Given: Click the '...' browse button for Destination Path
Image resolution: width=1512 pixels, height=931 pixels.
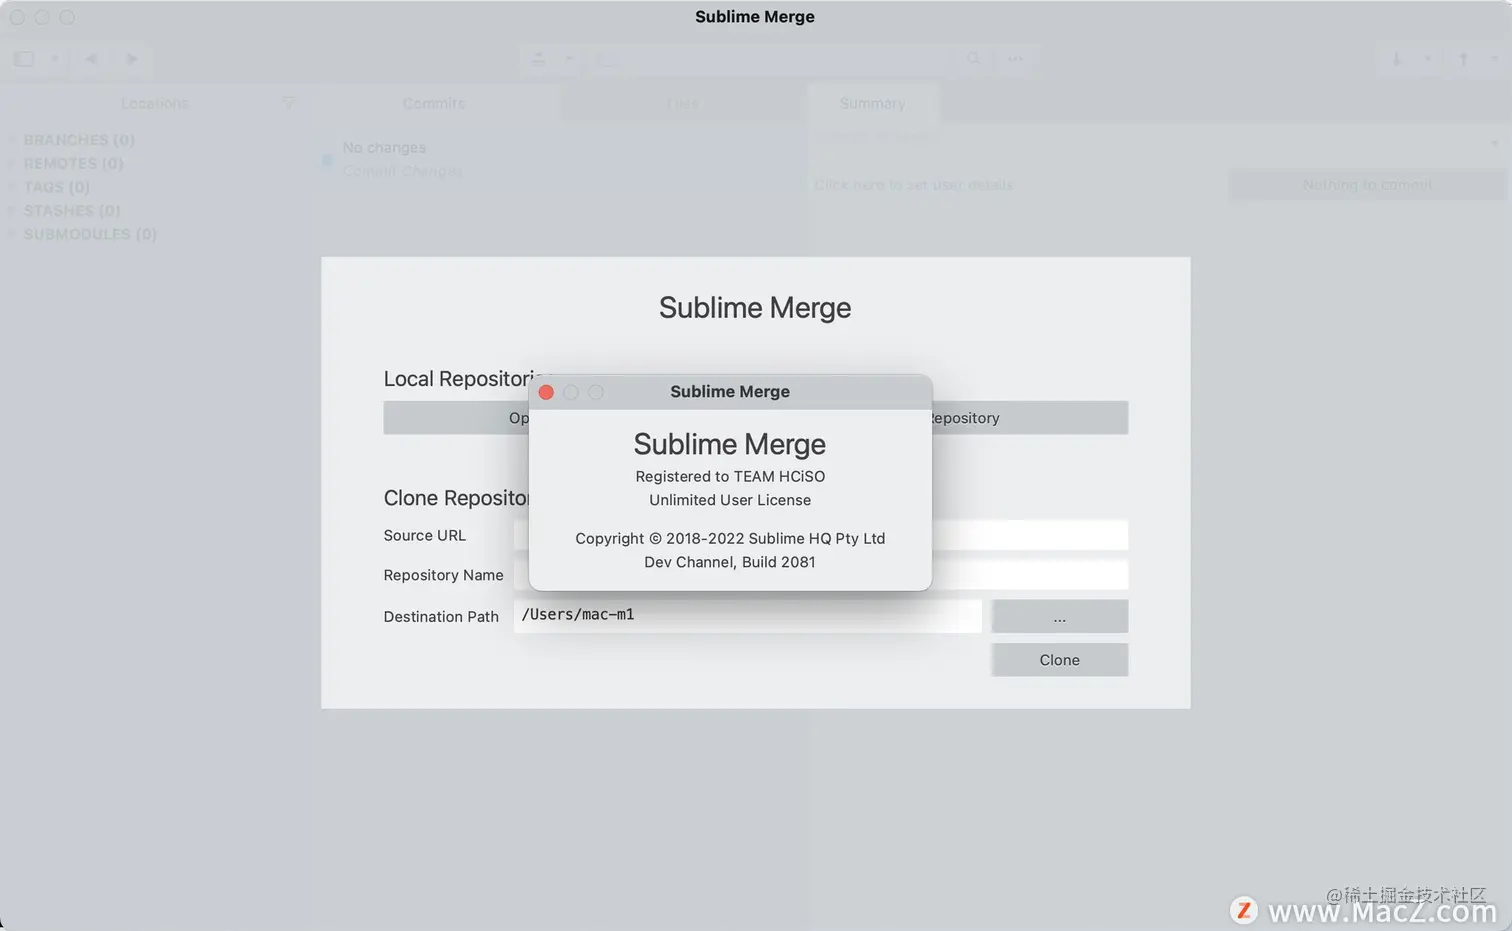Looking at the screenshot, I should (1060, 616).
